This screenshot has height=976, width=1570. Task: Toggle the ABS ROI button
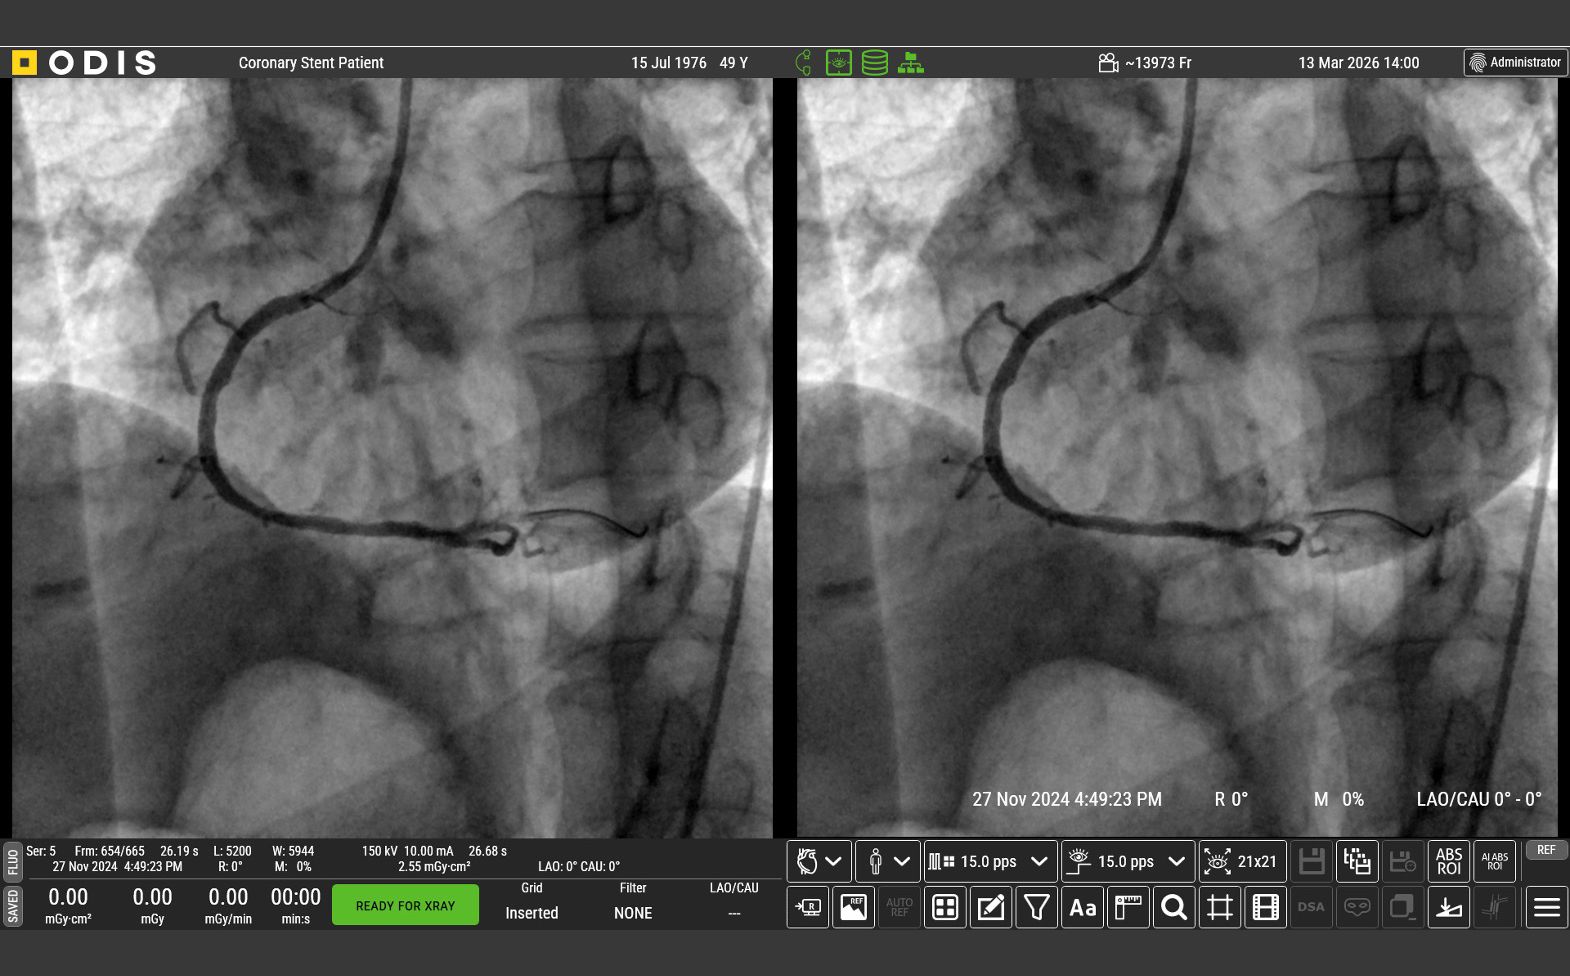click(1449, 861)
